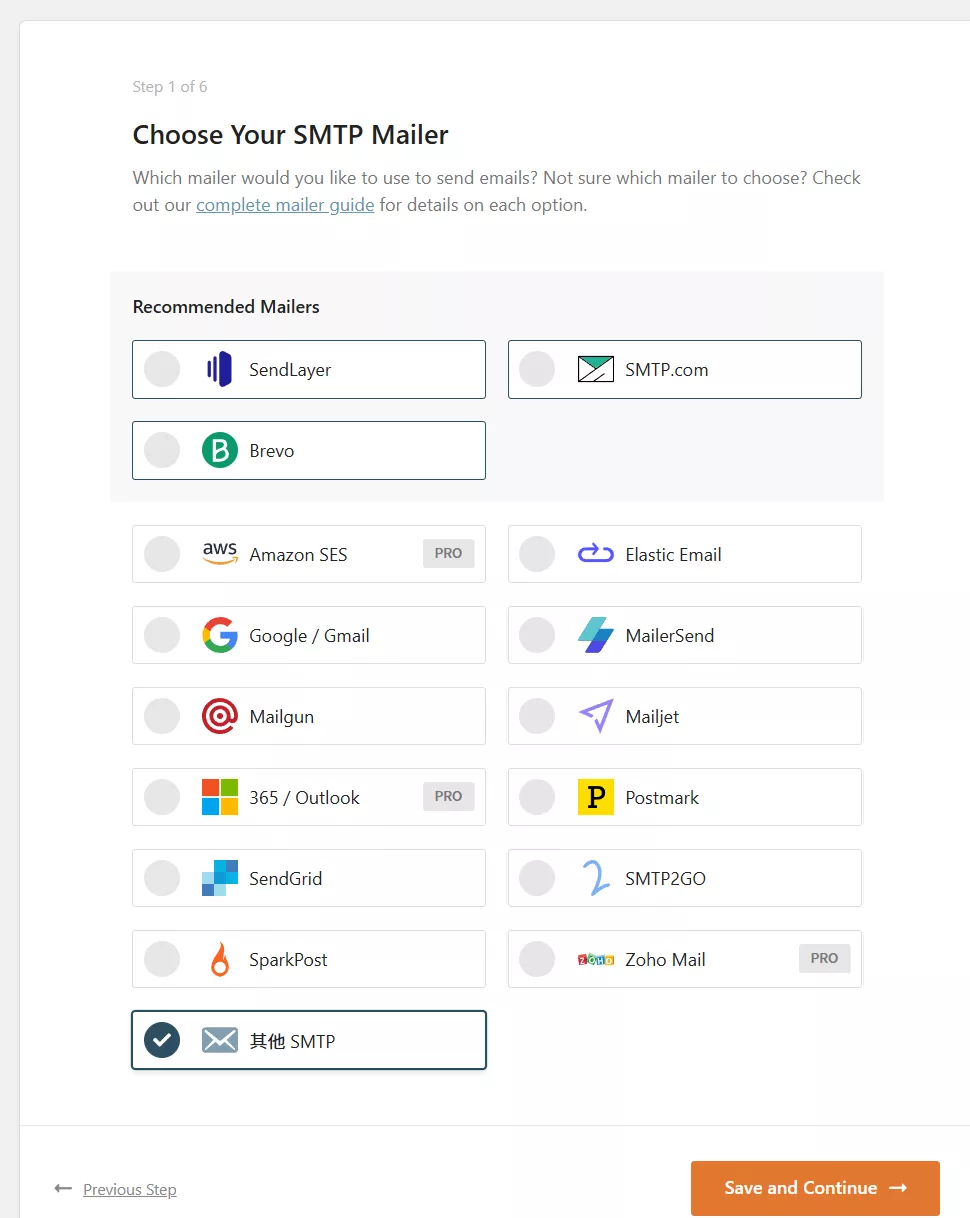Click the green Brevo logo
Screen dimensions: 970x1218
219,450
